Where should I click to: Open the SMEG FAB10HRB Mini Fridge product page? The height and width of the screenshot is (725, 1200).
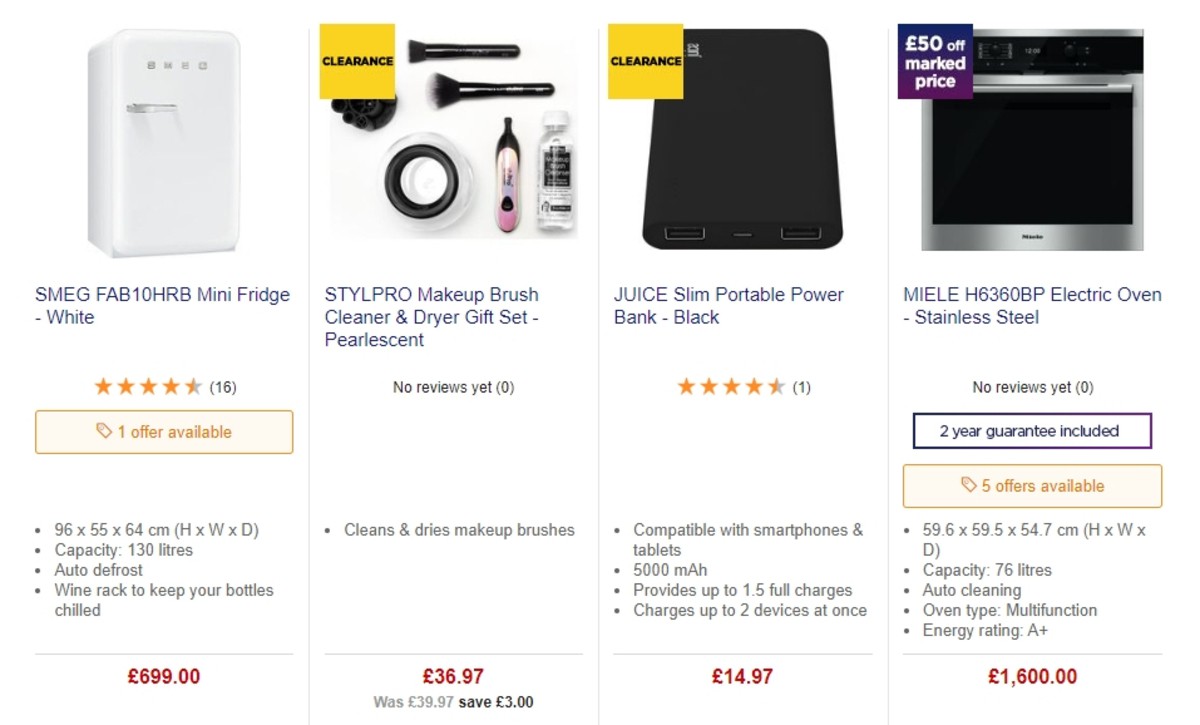(x=162, y=305)
